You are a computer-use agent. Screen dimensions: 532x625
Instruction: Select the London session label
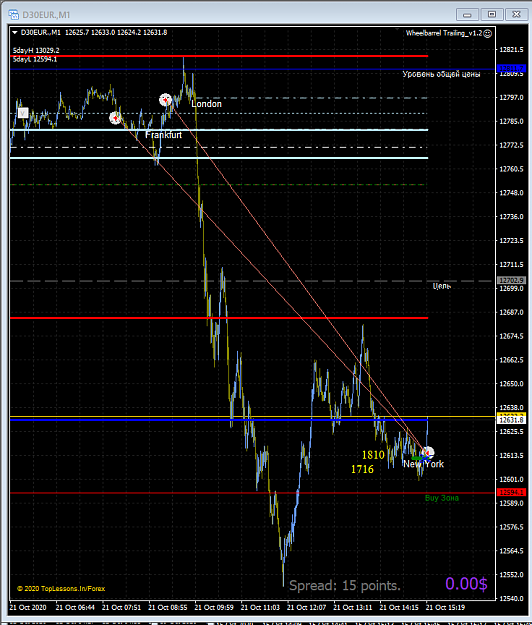point(206,104)
